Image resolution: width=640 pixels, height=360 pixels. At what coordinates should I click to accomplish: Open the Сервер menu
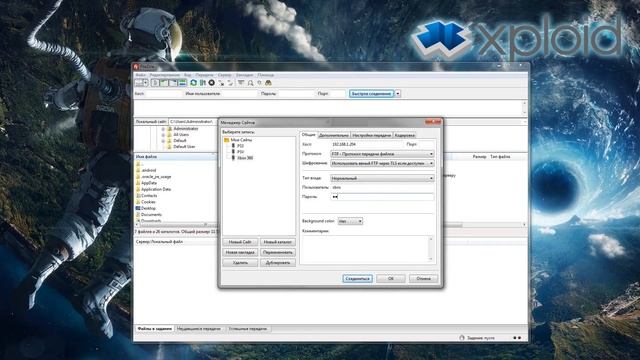pyautogui.click(x=224, y=75)
